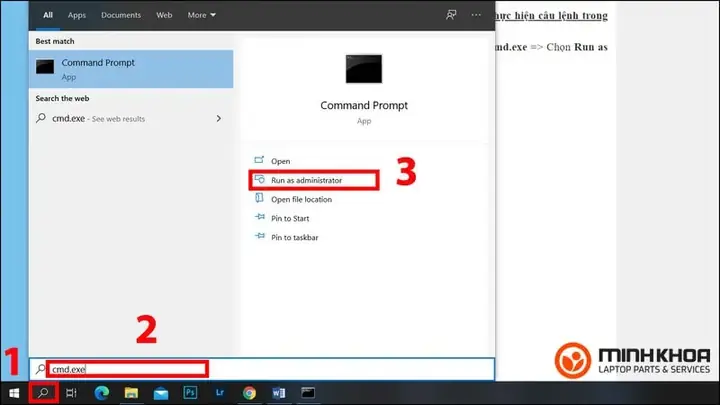
Task: Switch to Microsoft Word on taskbar
Action: pyautogui.click(x=279, y=393)
